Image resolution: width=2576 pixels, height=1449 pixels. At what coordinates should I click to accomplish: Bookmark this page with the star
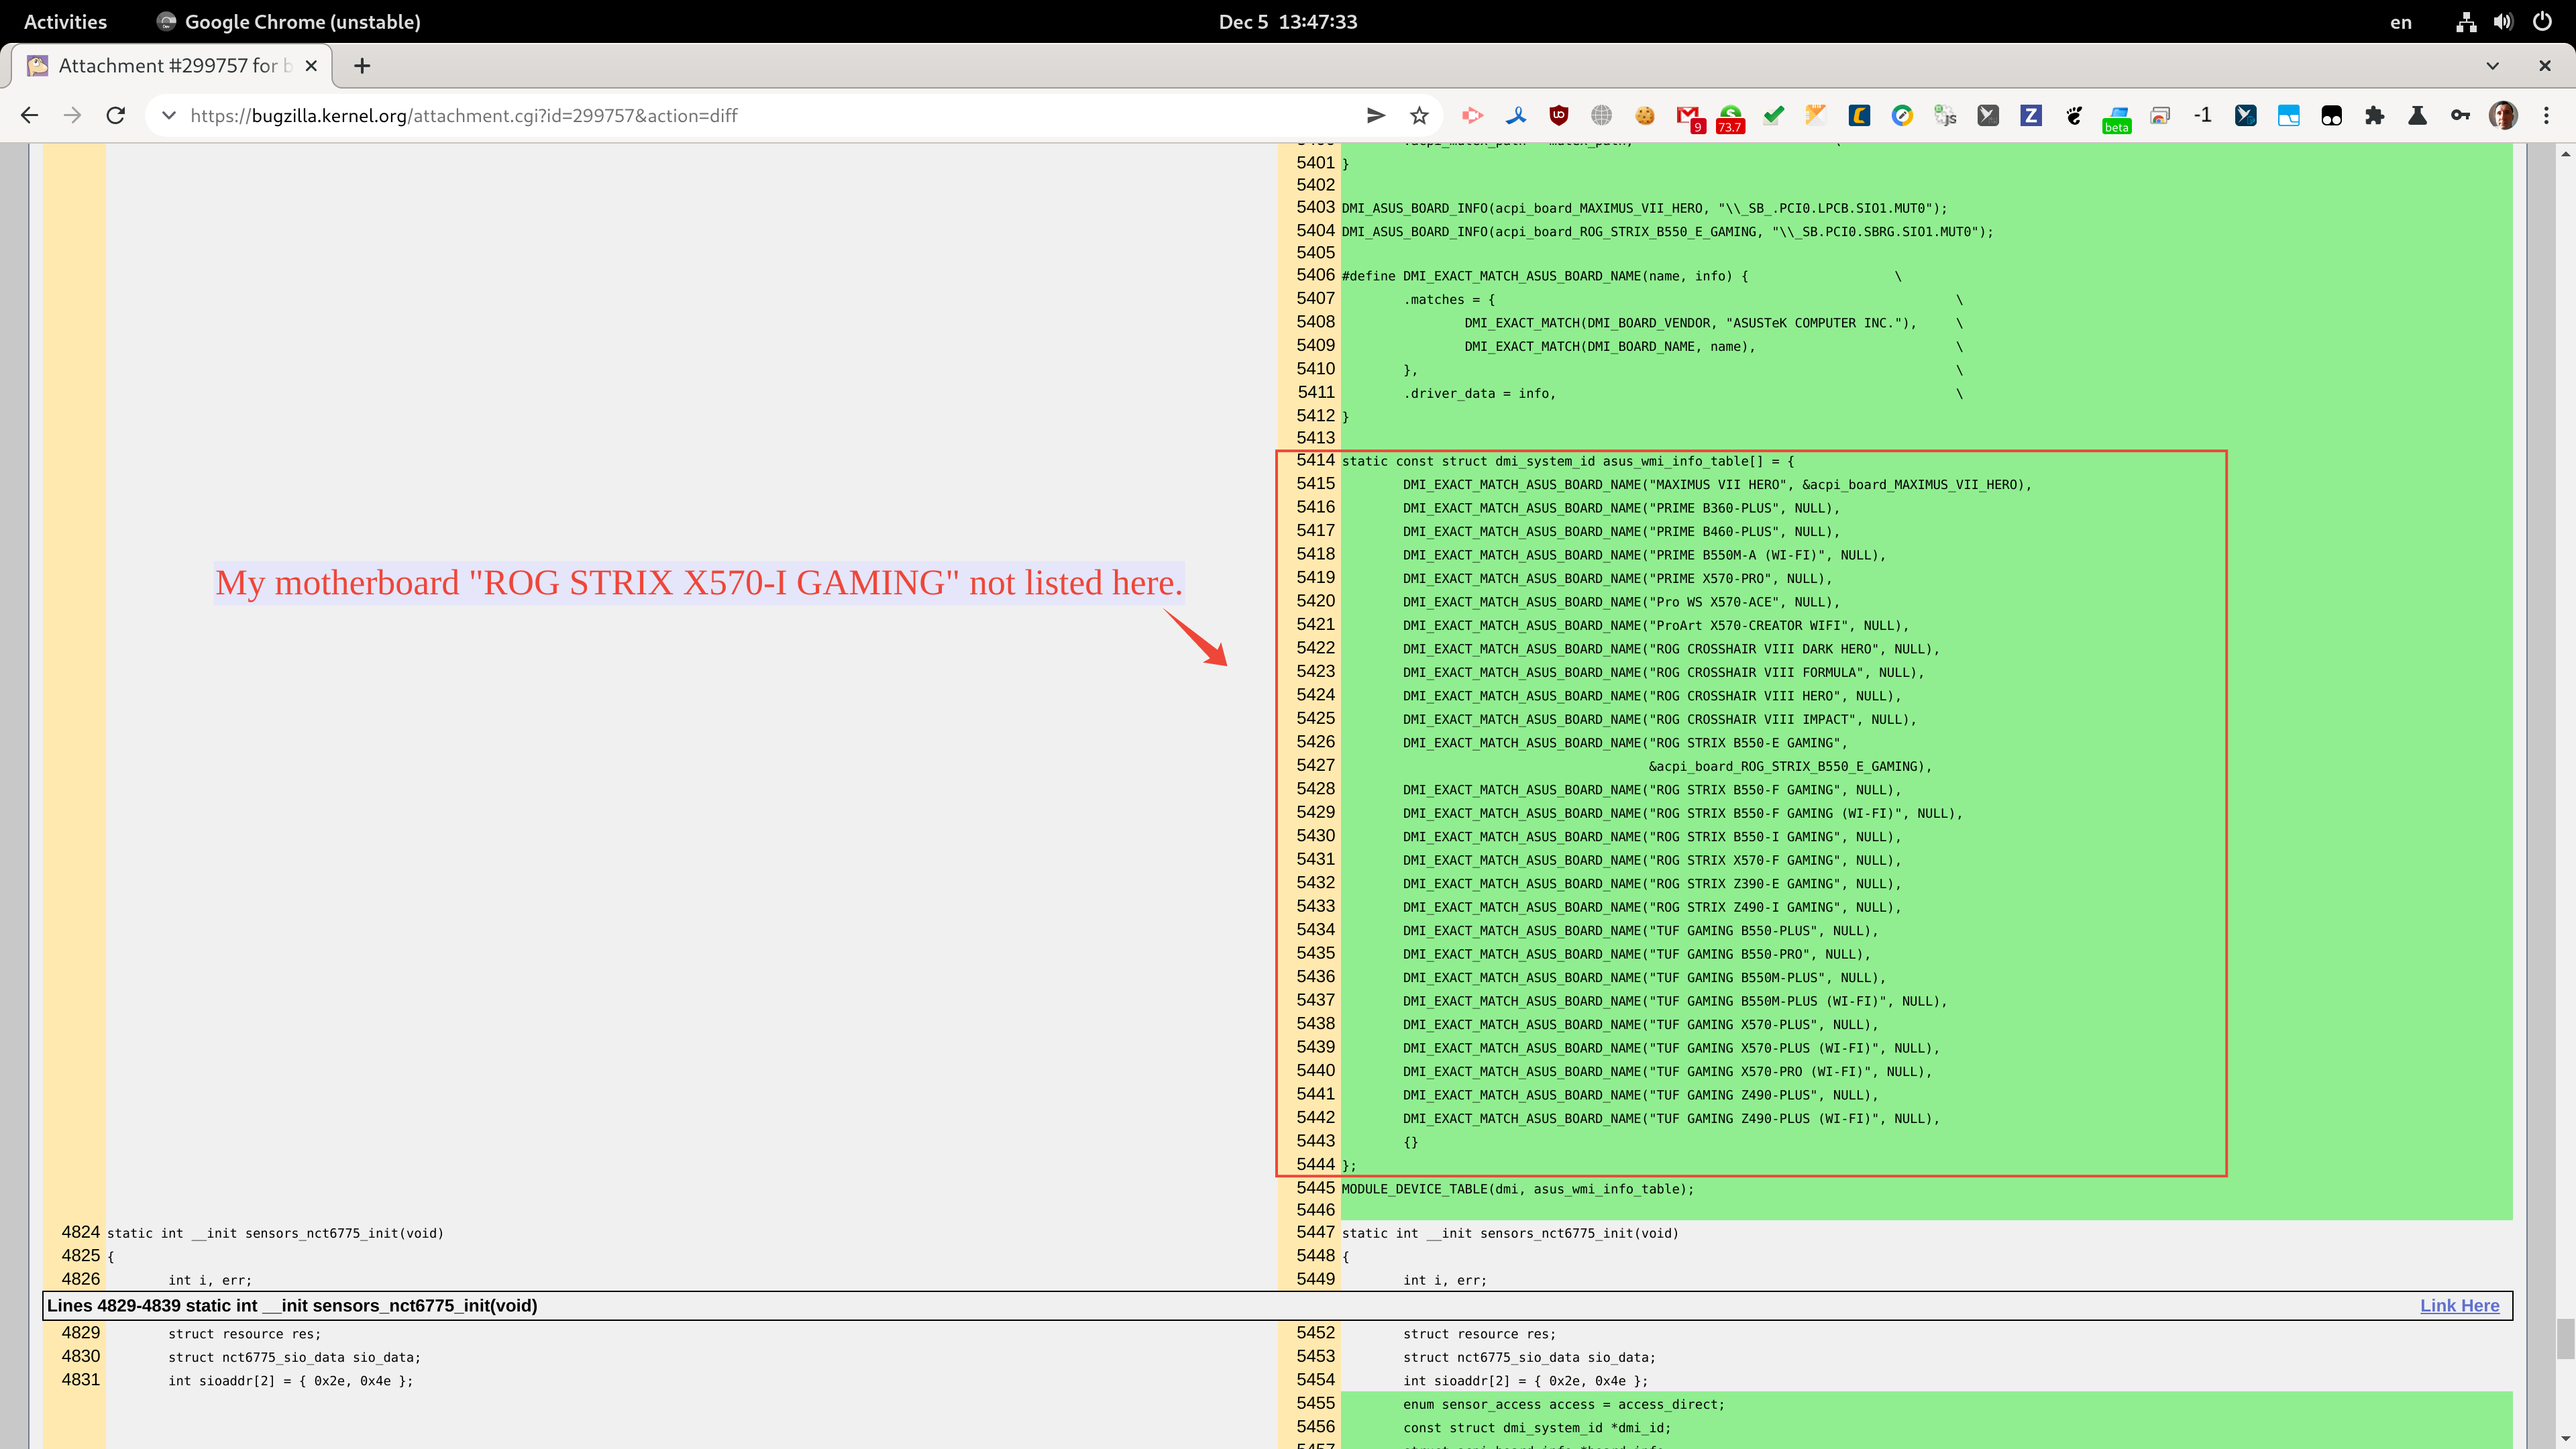[1419, 116]
